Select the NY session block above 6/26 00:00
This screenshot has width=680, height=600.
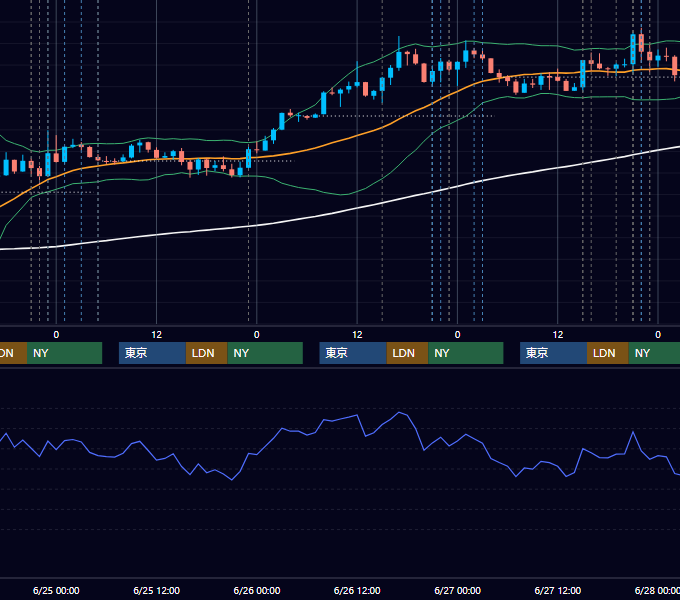(265, 353)
